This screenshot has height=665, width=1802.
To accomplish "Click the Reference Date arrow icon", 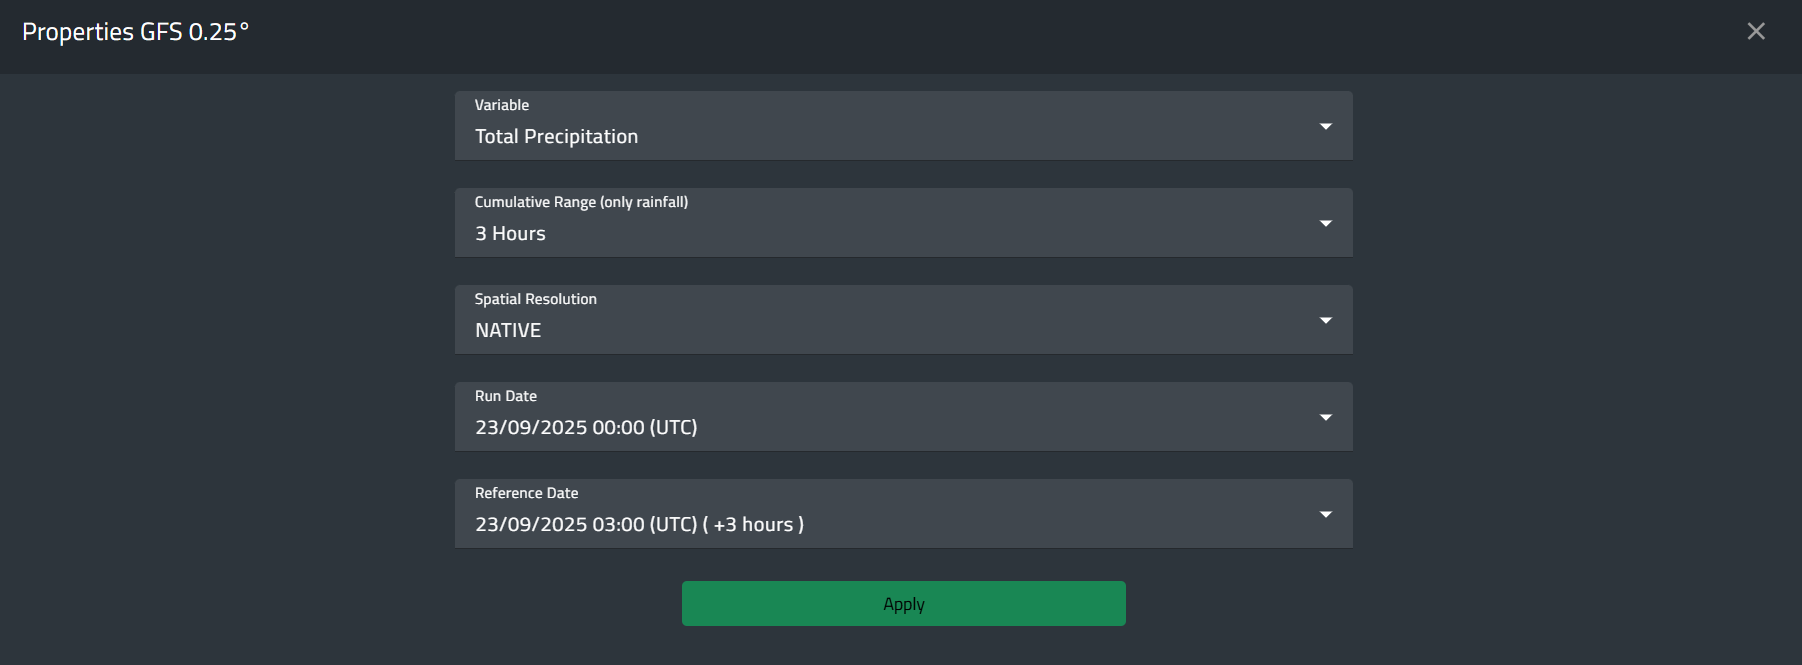I will 1325,514.
